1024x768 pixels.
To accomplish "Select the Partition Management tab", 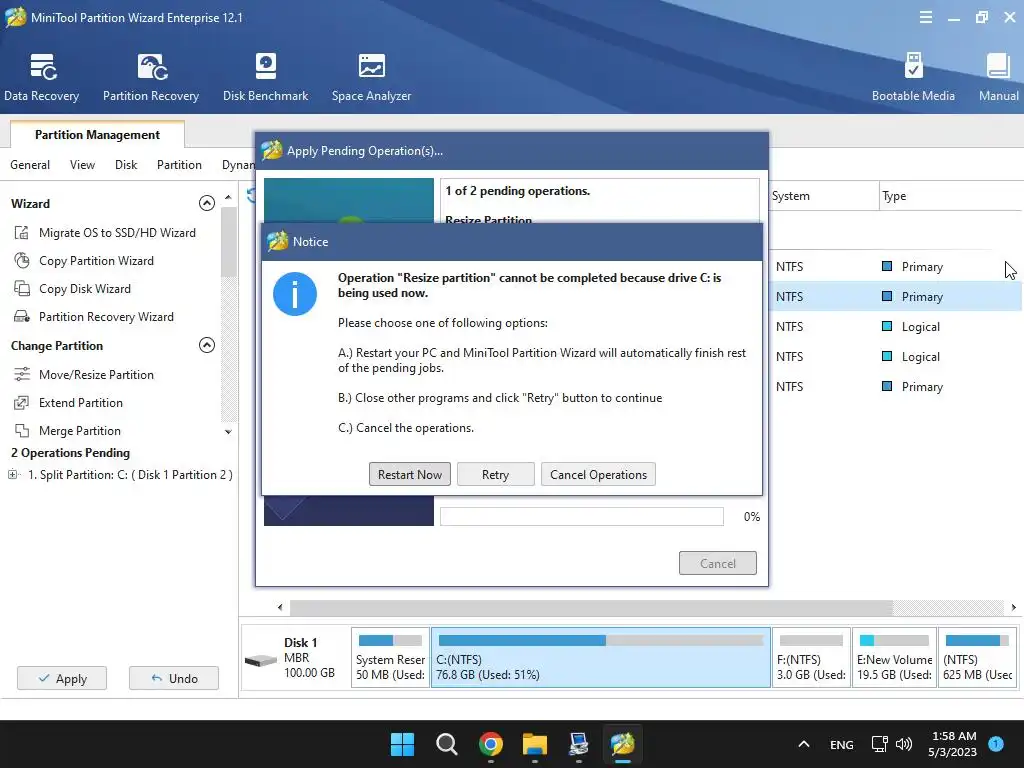I will 97,135.
